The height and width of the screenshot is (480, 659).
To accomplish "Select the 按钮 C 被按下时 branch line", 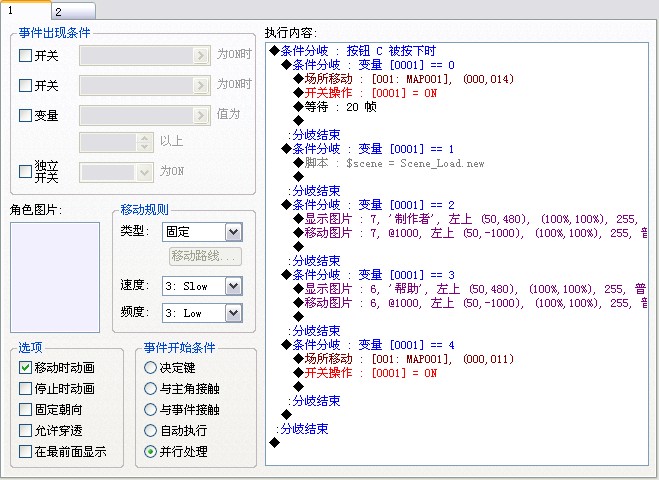I will [x=353, y=51].
